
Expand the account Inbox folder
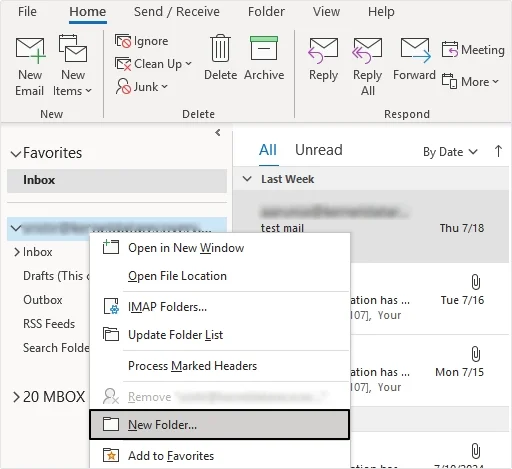[x=17, y=252]
